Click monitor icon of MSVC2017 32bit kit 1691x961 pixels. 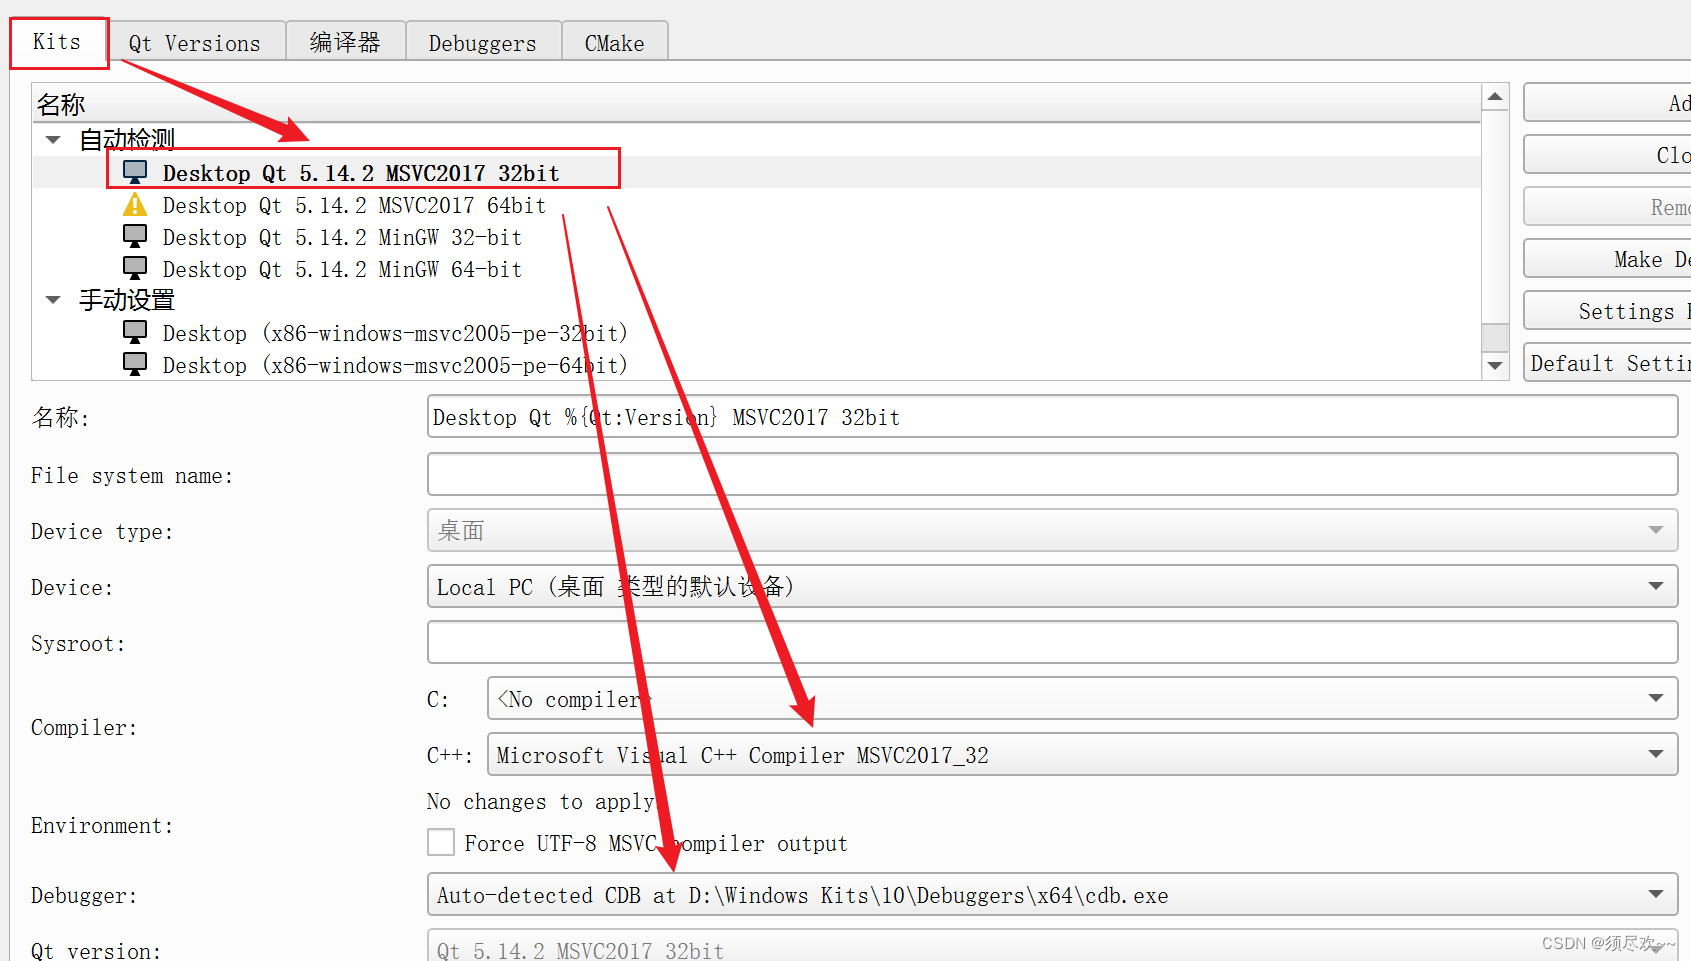click(135, 172)
